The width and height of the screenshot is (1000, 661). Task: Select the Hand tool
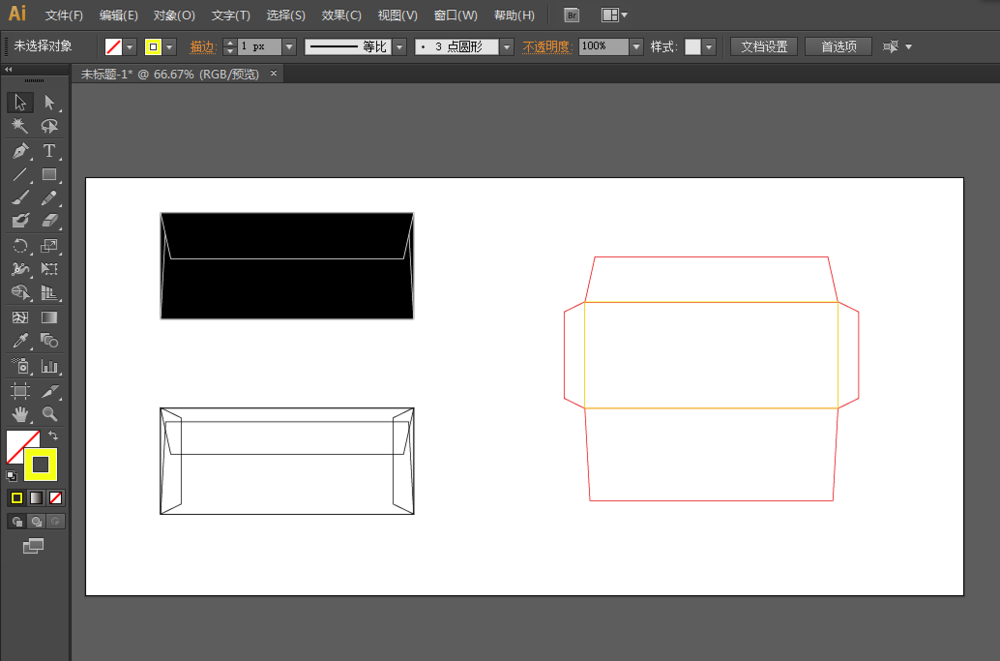tap(20, 414)
